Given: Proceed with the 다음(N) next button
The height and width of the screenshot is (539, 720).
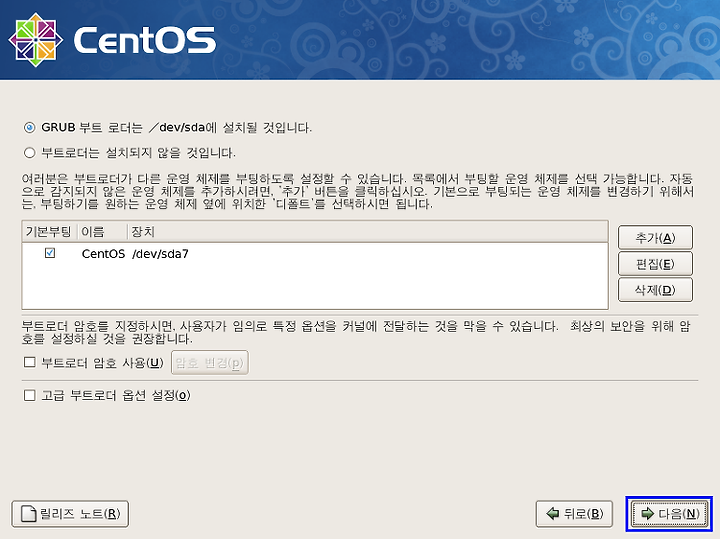Looking at the screenshot, I should (669, 514).
